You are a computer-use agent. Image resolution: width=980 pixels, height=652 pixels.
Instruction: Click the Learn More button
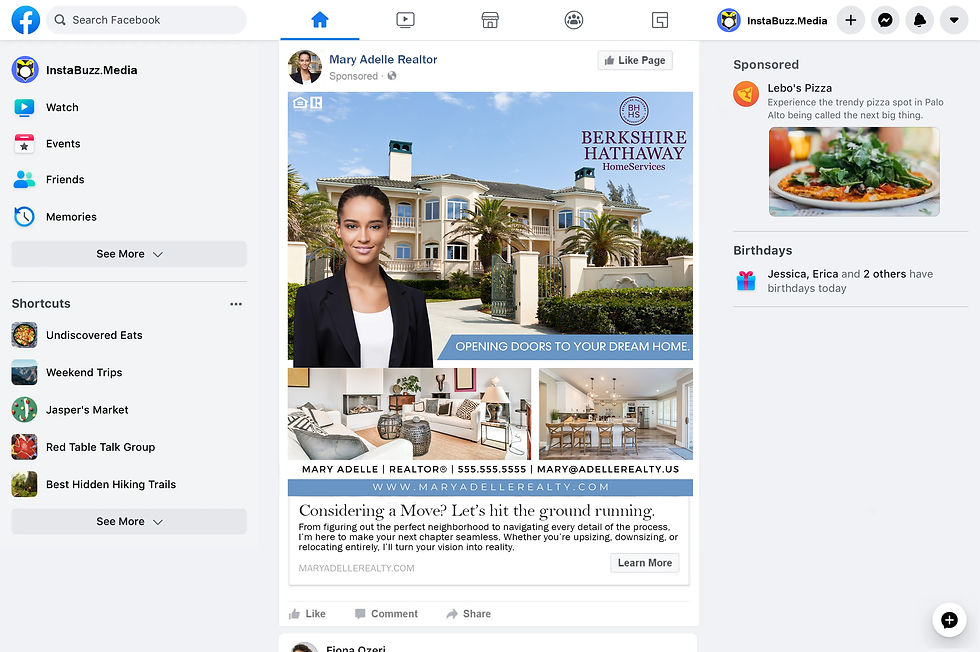pos(644,563)
